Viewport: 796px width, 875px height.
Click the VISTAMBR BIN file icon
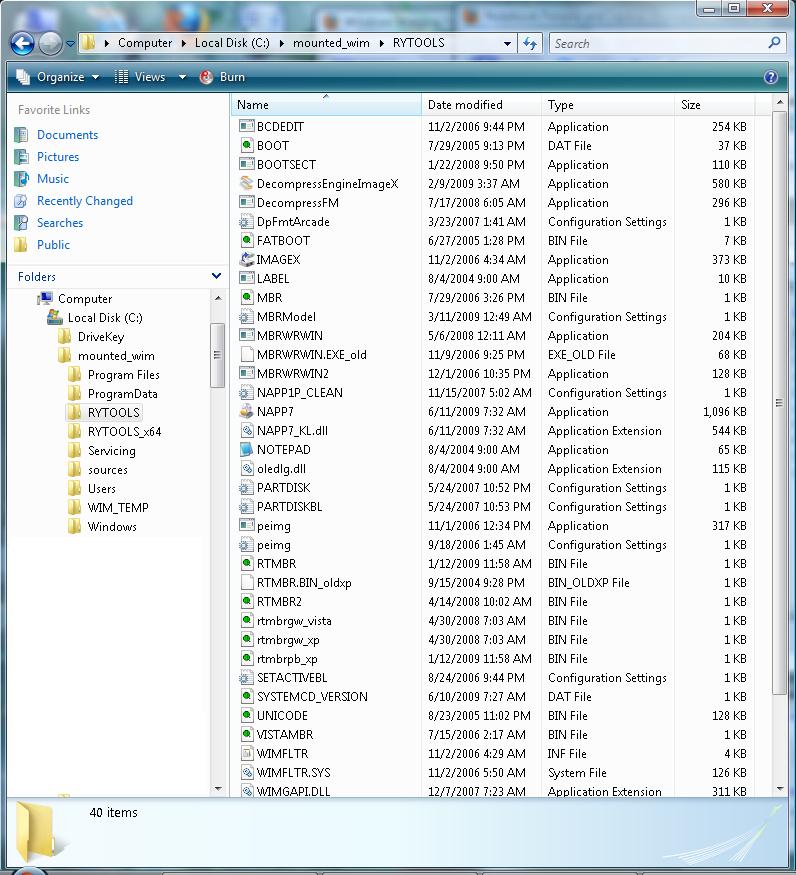click(x=246, y=734)
